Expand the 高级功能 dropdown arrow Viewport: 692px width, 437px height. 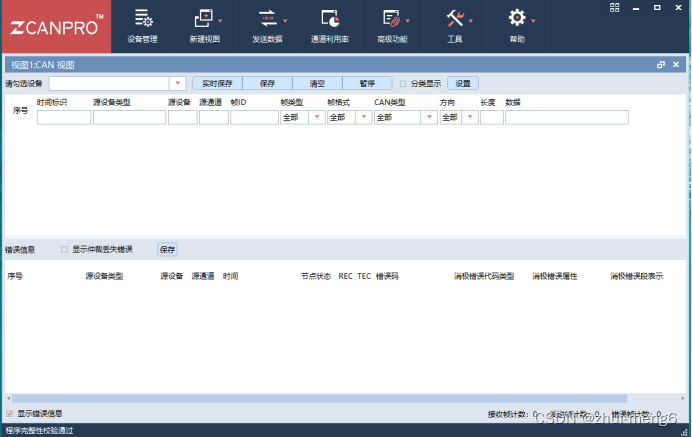(x=407, y=21)
